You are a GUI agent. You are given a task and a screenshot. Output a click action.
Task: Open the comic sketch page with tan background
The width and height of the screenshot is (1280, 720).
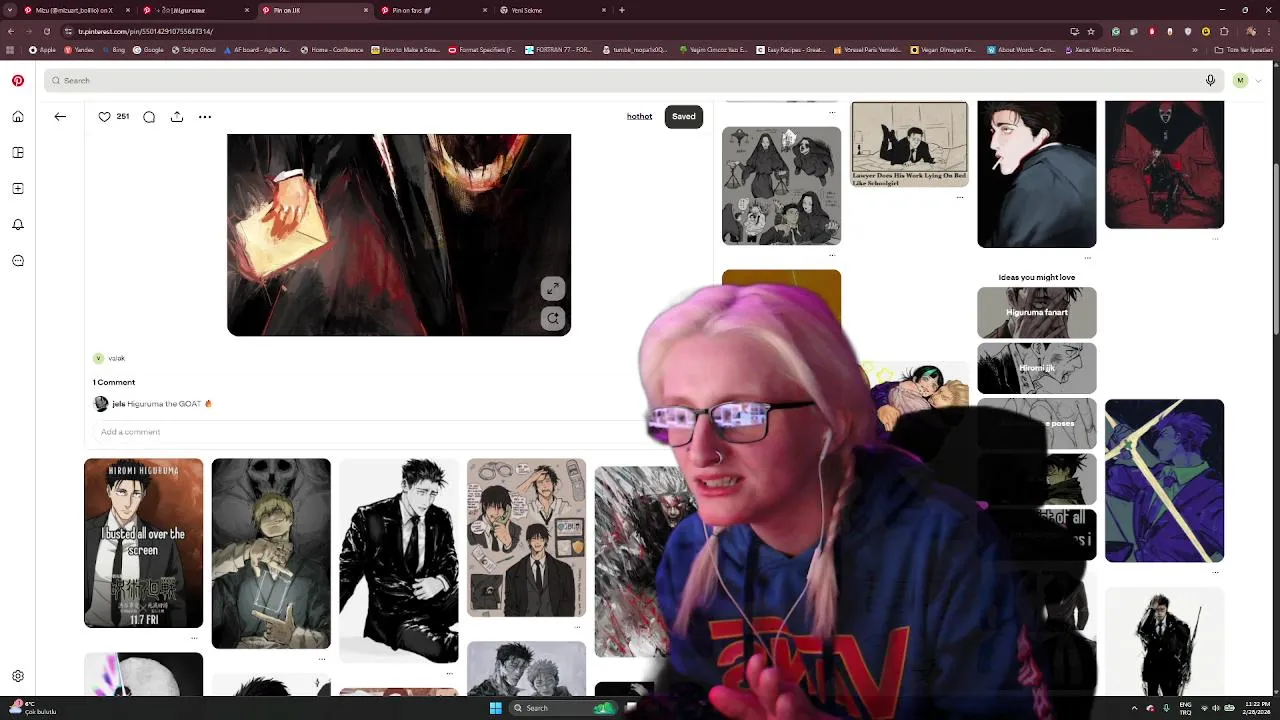coord(526,538)
